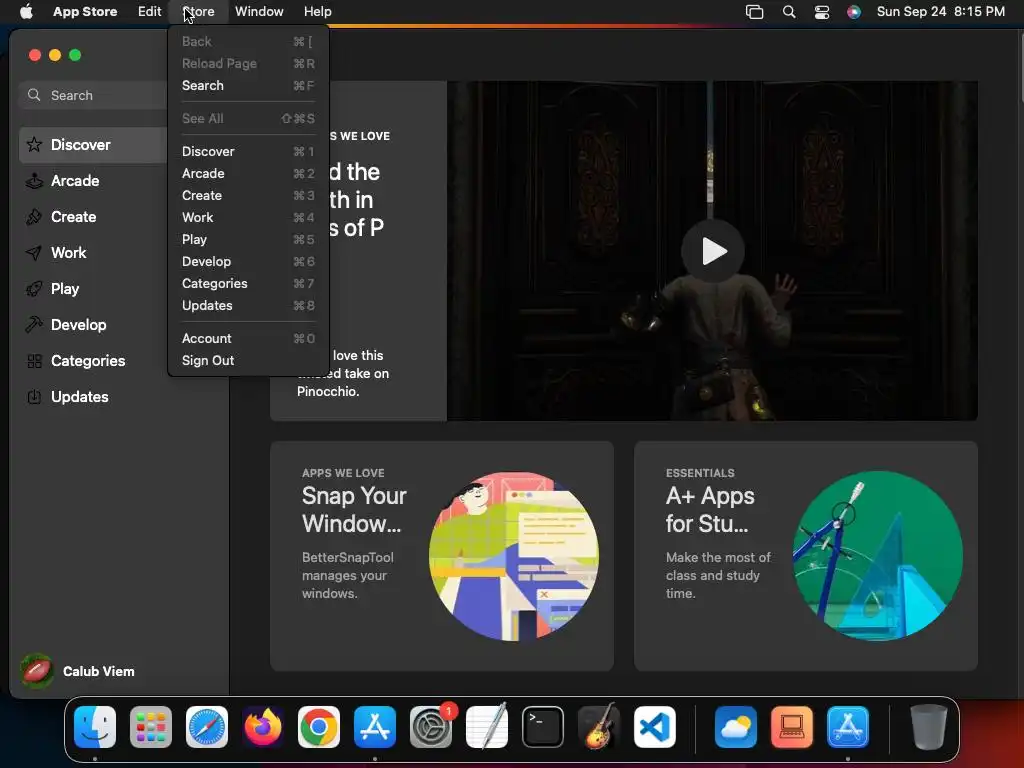
Task: Open TextEdit from the Dock
Action: (x=487, y=727)
